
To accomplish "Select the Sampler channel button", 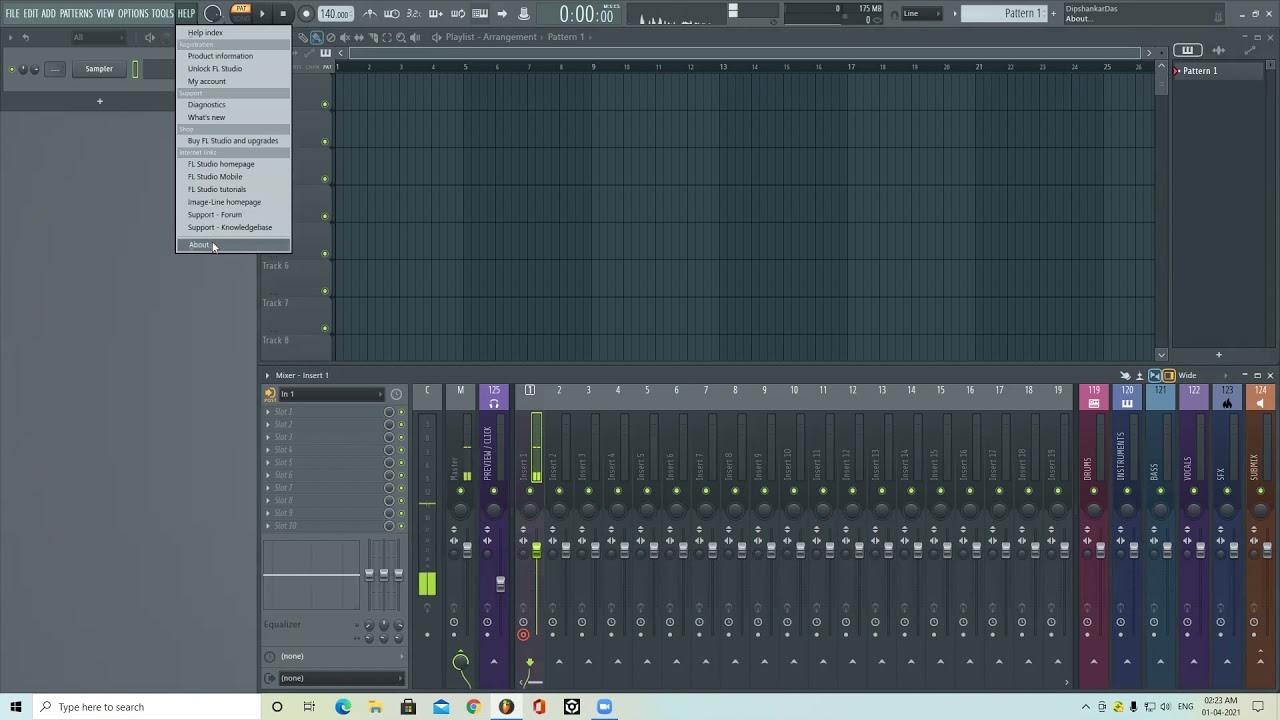I will tap(99, 69).
